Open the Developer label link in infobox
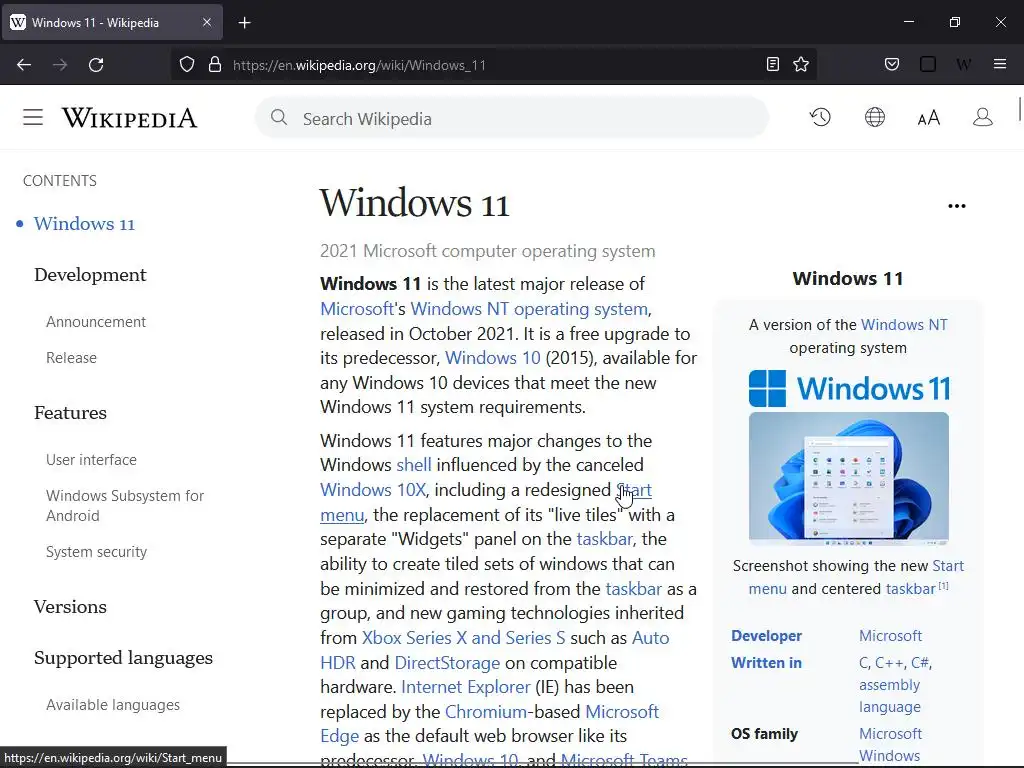 click(x=767, y=636)
